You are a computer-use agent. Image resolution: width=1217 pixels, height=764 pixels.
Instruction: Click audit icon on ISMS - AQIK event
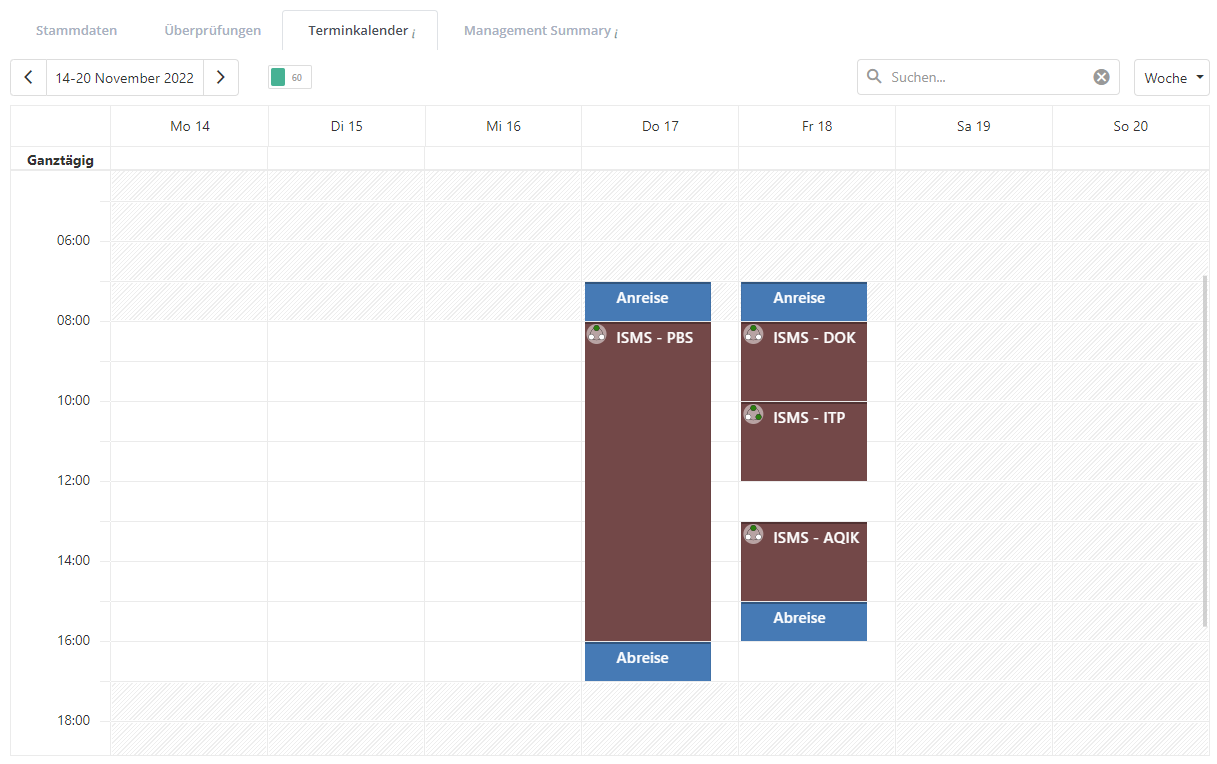click(x=753, y=535)
